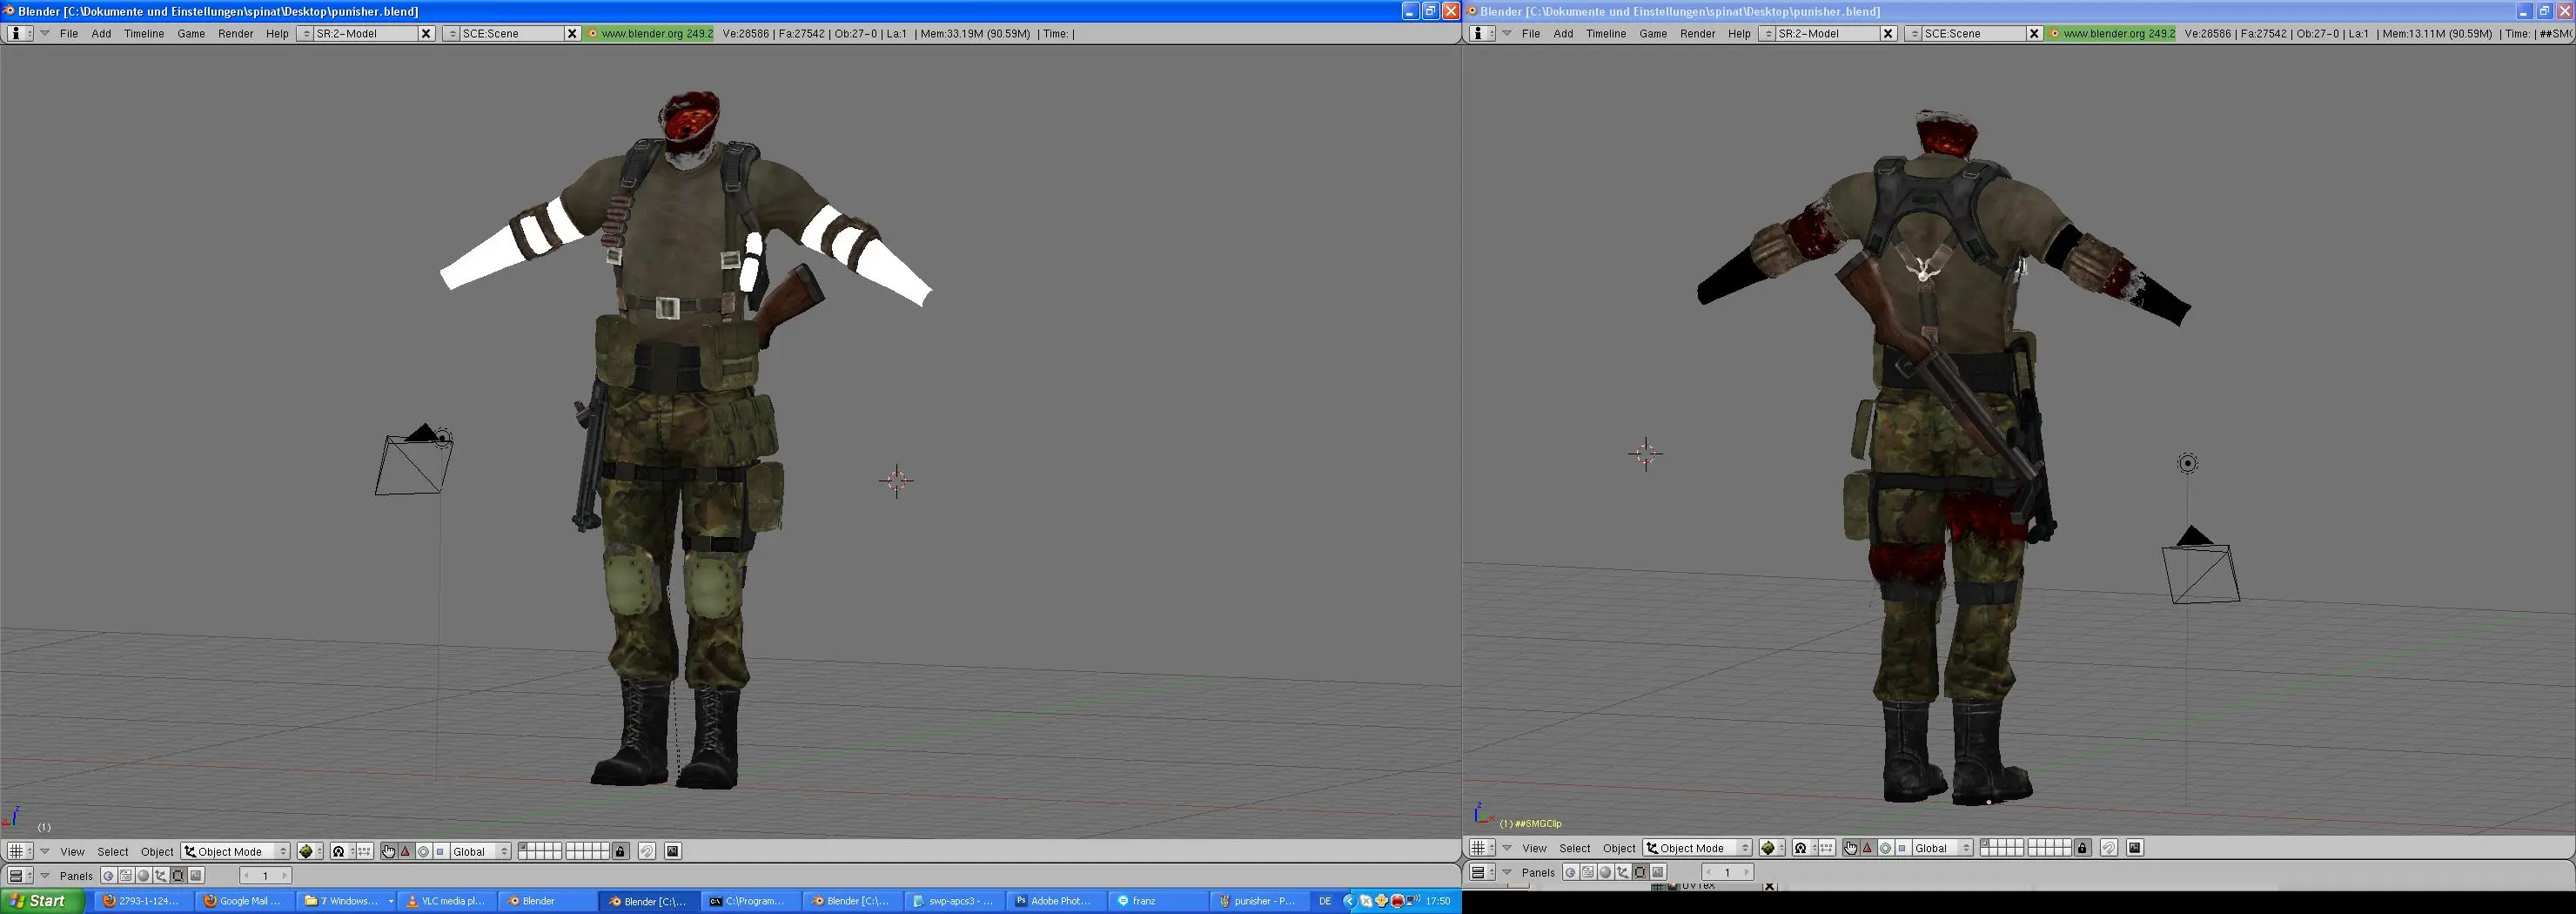Open draw type selector in right window

1772,848
